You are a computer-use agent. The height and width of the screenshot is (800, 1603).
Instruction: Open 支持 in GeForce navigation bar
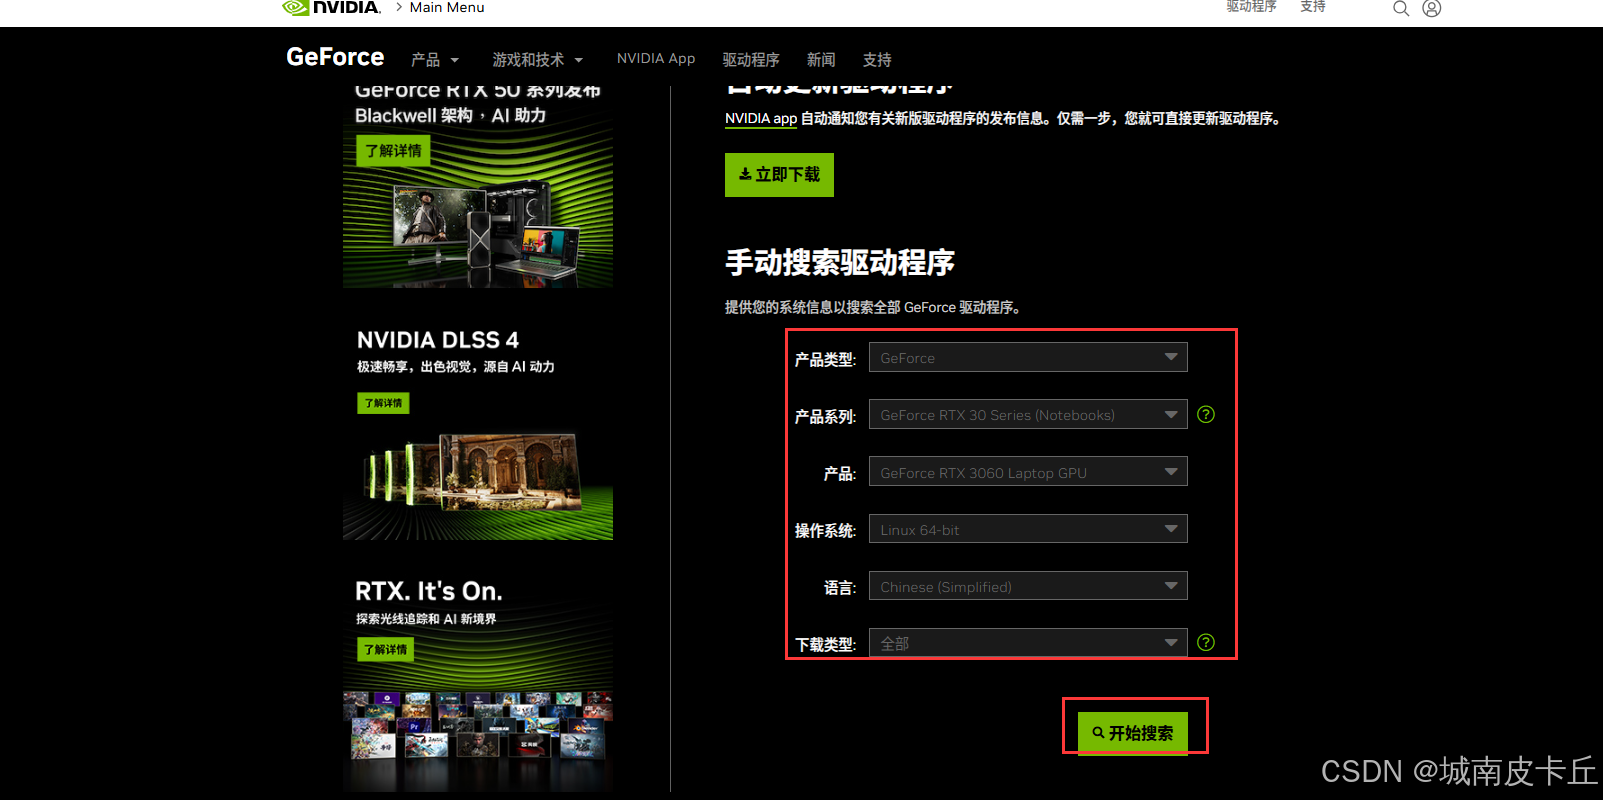877,60
